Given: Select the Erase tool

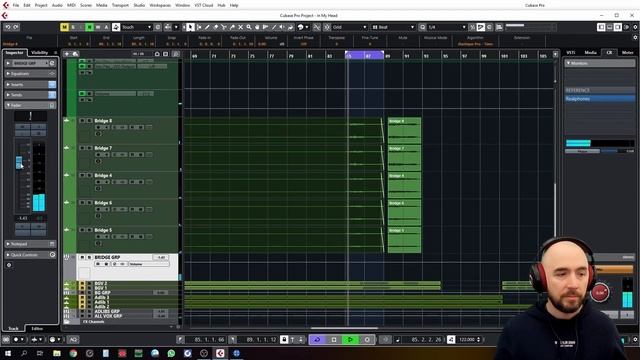Looking at the screenshot, I should click(216, 27).
